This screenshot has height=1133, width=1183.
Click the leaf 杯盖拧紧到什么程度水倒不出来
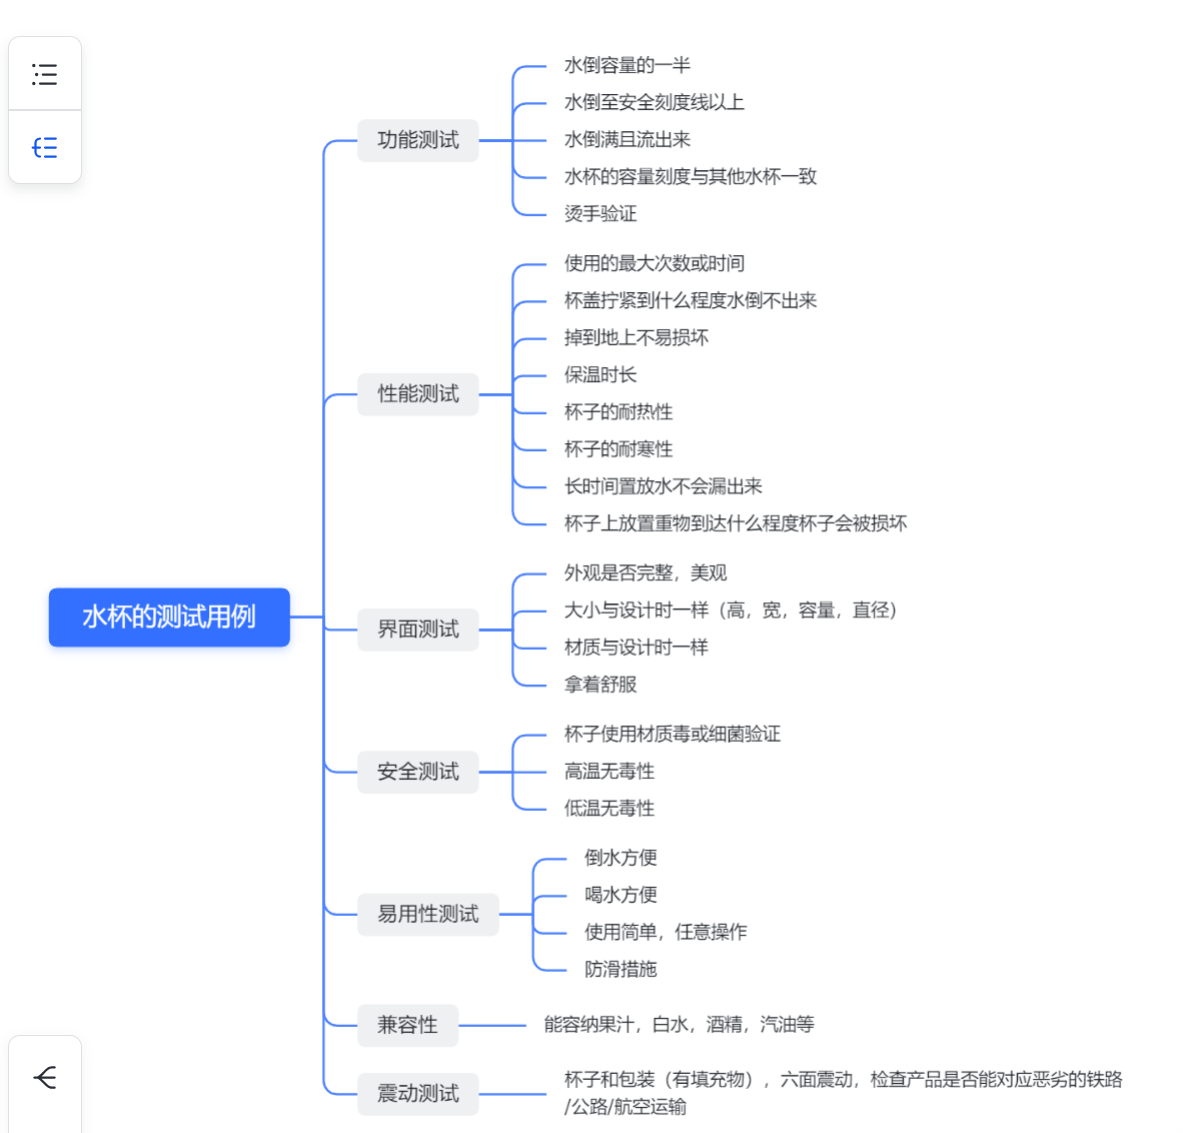pos(690,300)
